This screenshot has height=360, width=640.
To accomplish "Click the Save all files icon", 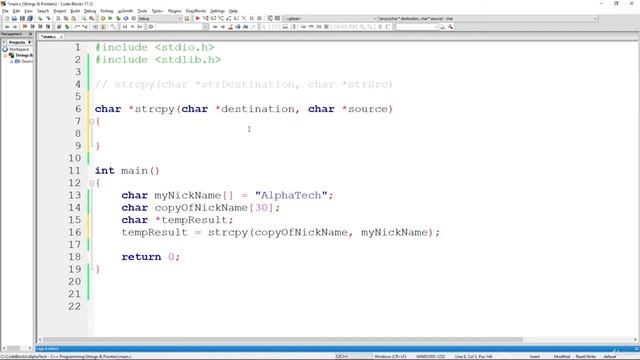I will point(30,18).
